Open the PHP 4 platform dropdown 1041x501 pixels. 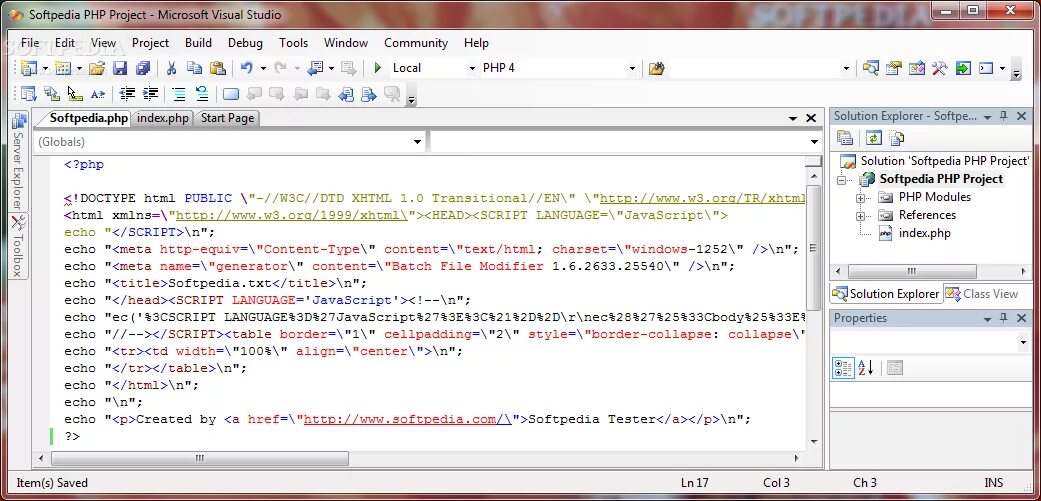(x=632, y=68)
